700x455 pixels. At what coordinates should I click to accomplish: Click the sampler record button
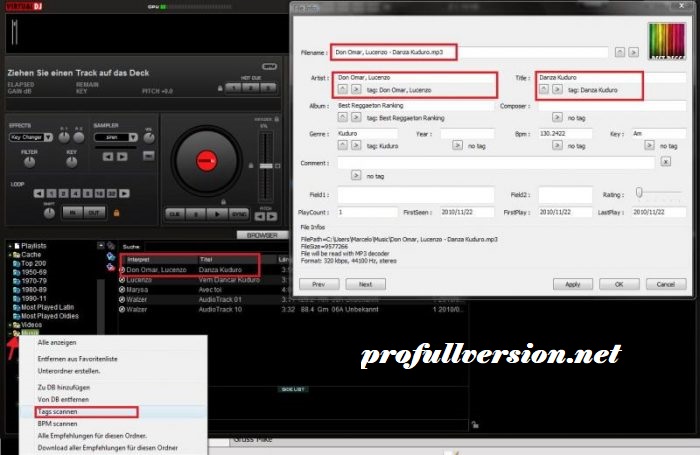[149, 155]
